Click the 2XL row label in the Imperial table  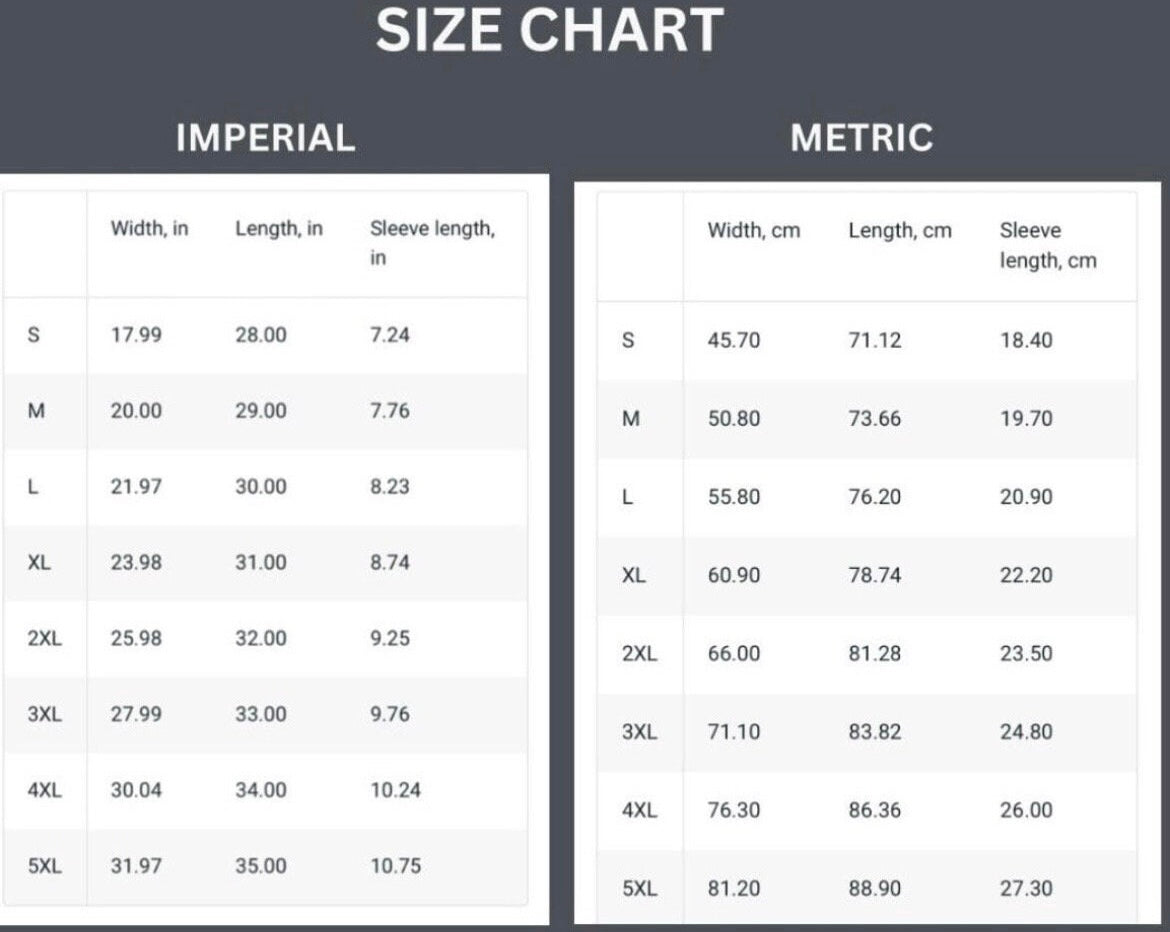[x=45, y=638]
